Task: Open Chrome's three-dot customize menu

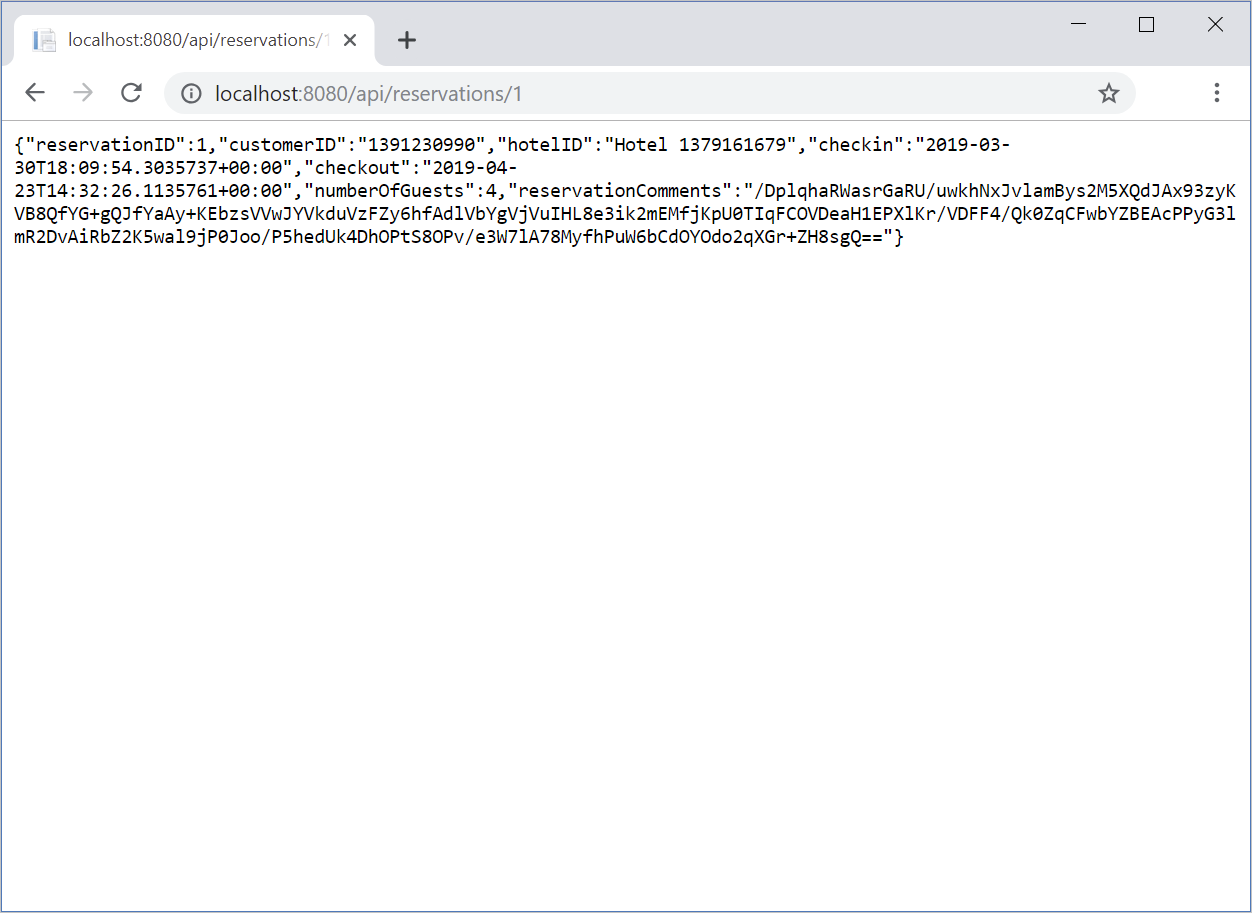Action: coord(1216,92)
